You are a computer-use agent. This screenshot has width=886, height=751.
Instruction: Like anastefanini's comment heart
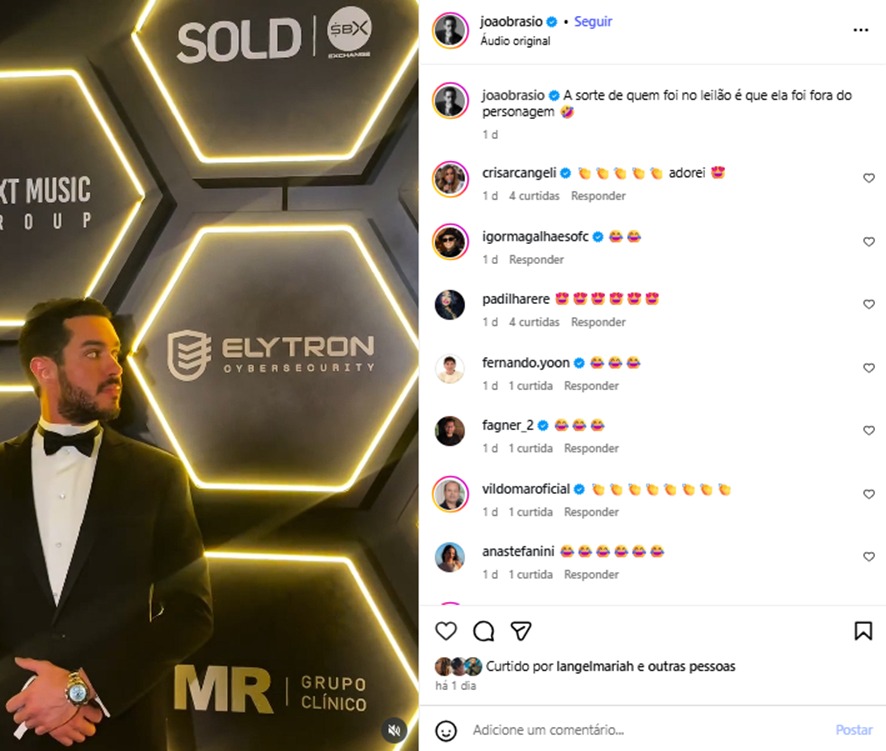[868, 557]
